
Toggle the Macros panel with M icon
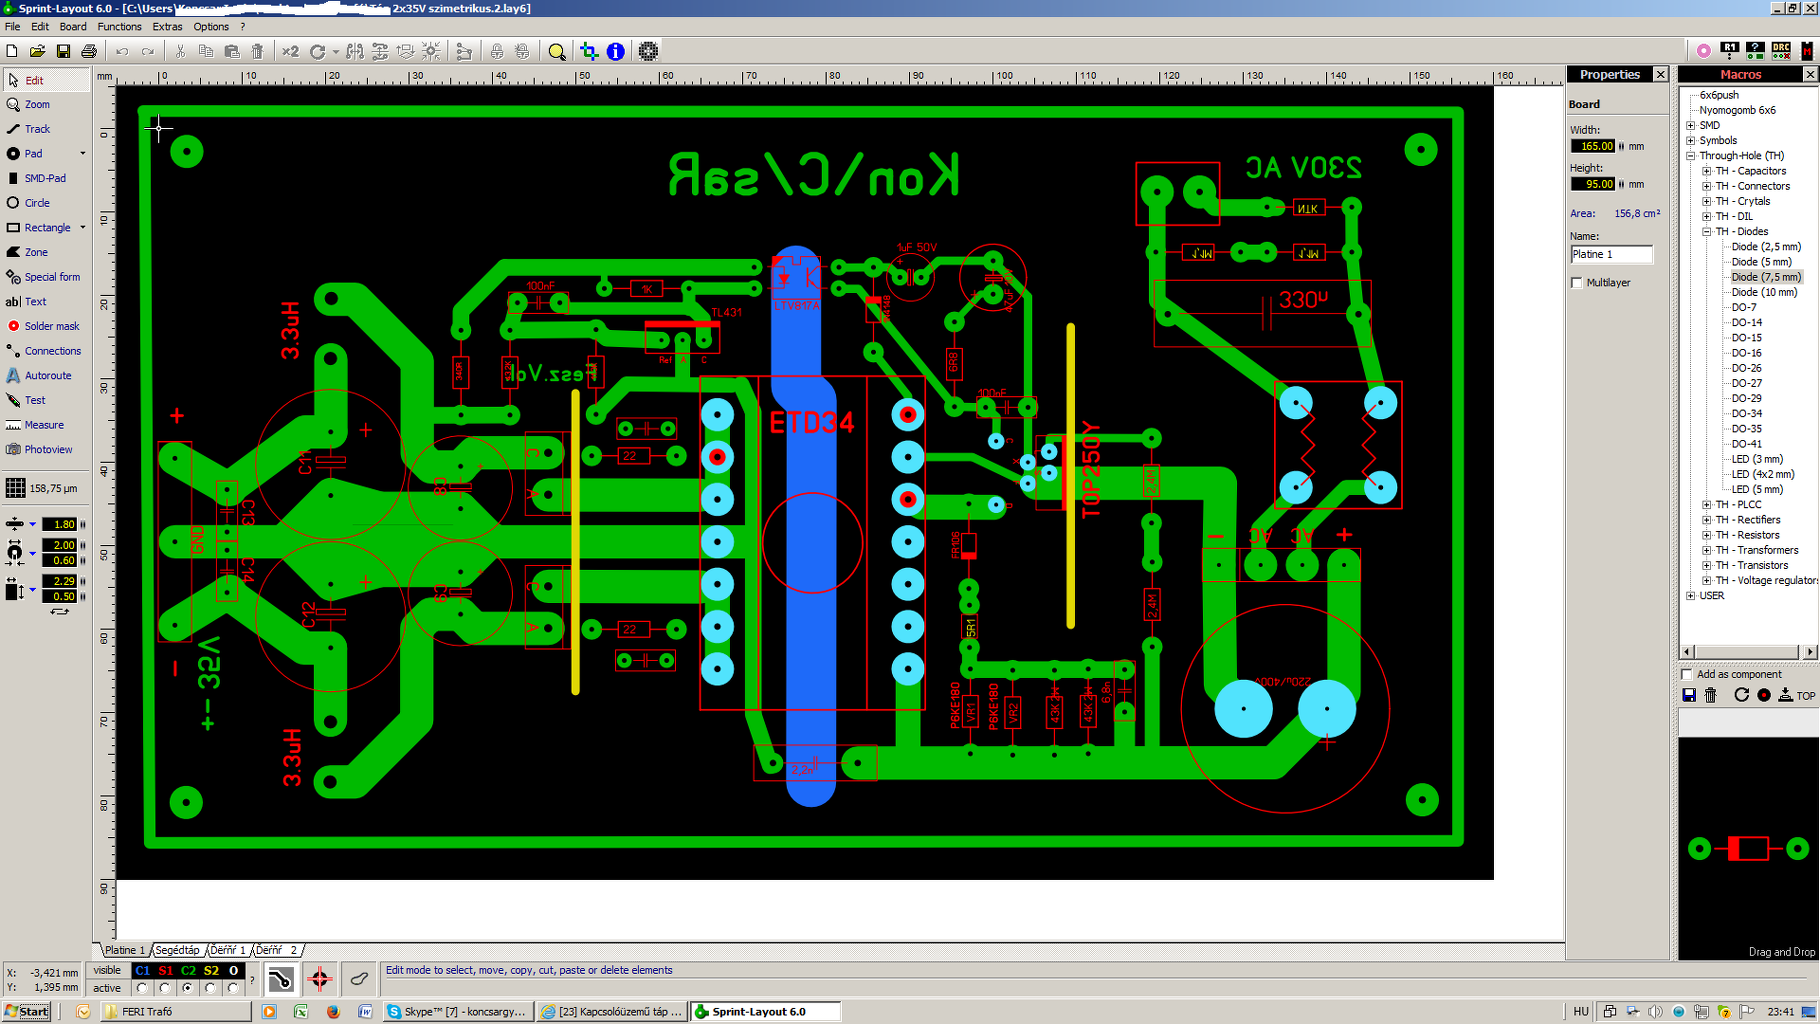(x=1807, y=50)
